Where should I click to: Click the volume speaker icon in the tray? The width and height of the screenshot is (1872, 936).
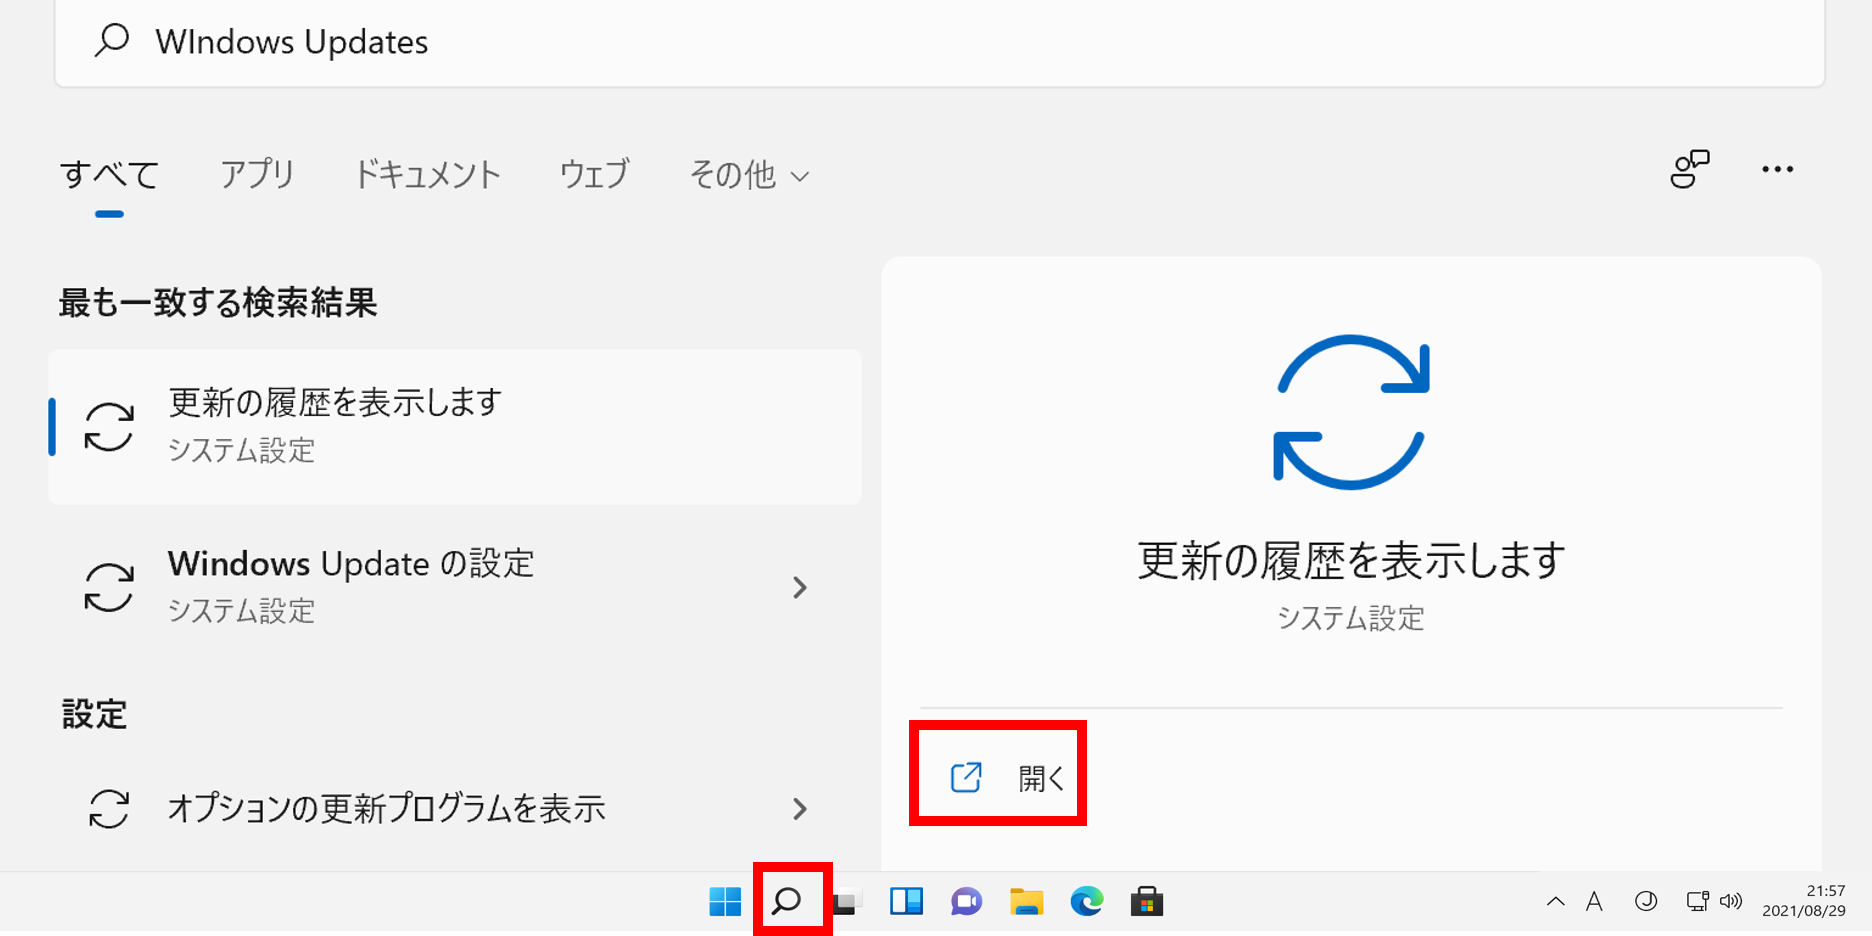click(x=1731, y=902)
